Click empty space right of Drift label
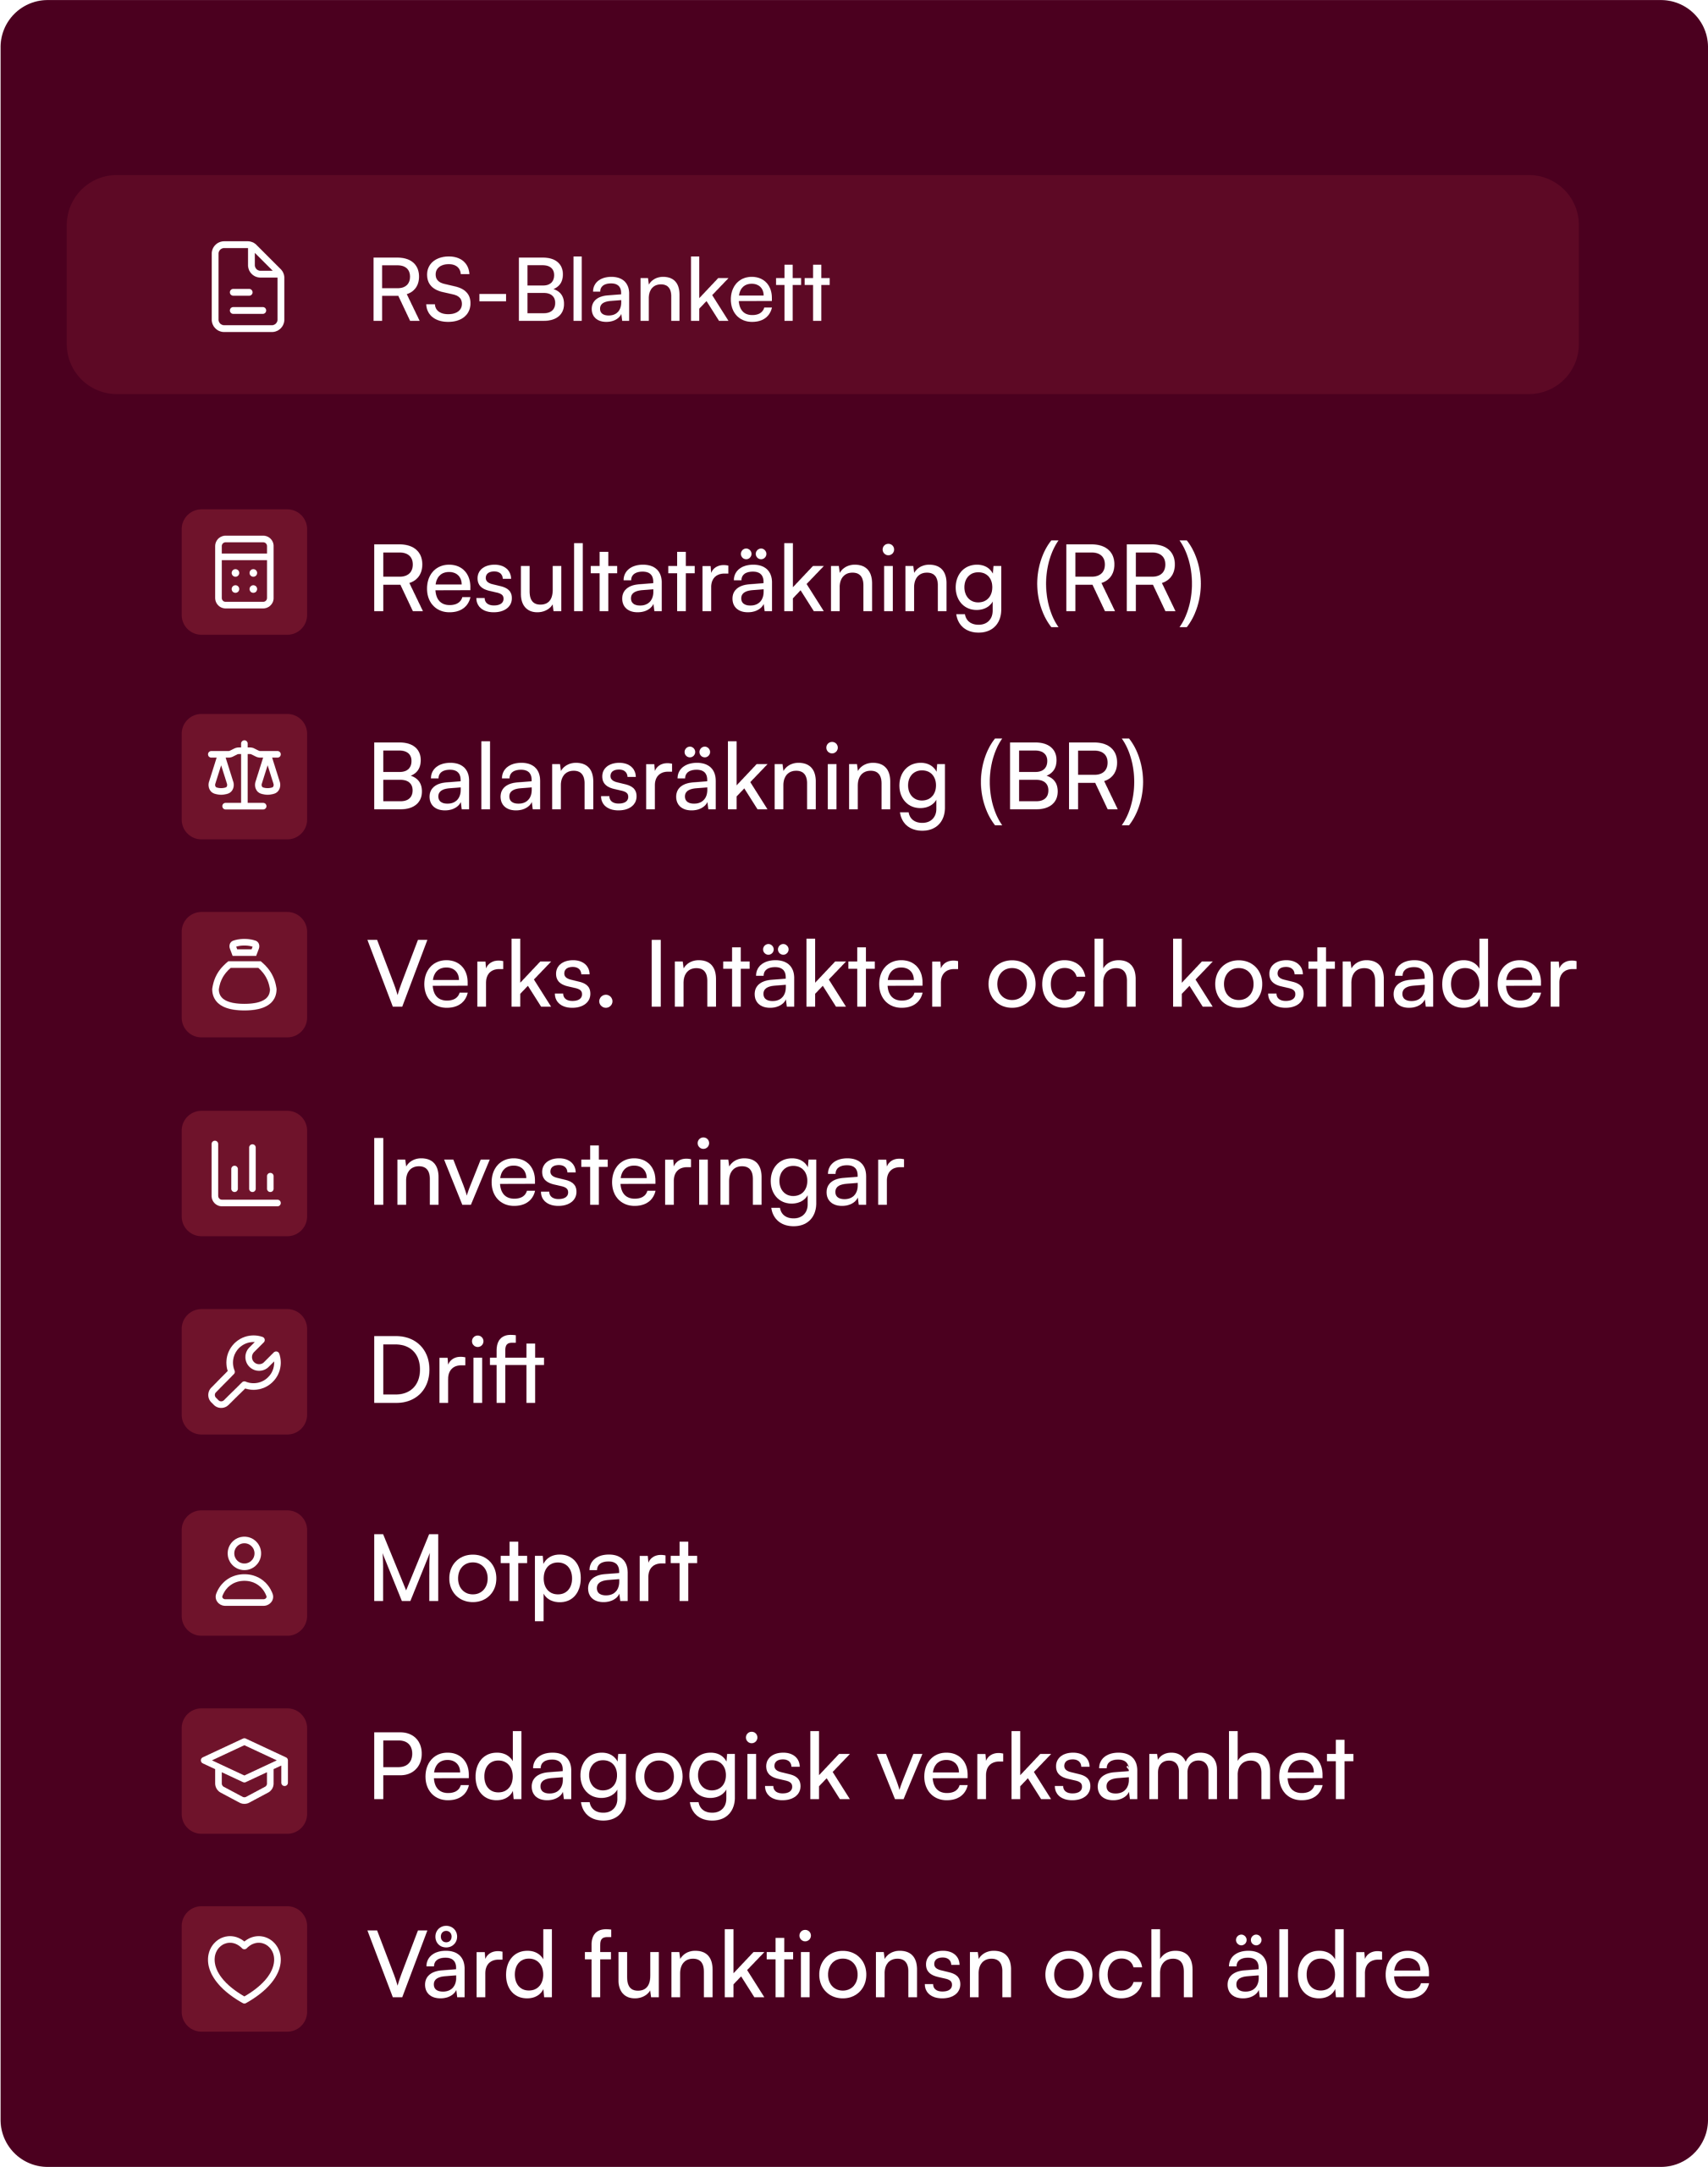1708x2167 pixels. pos(1000,1372)
